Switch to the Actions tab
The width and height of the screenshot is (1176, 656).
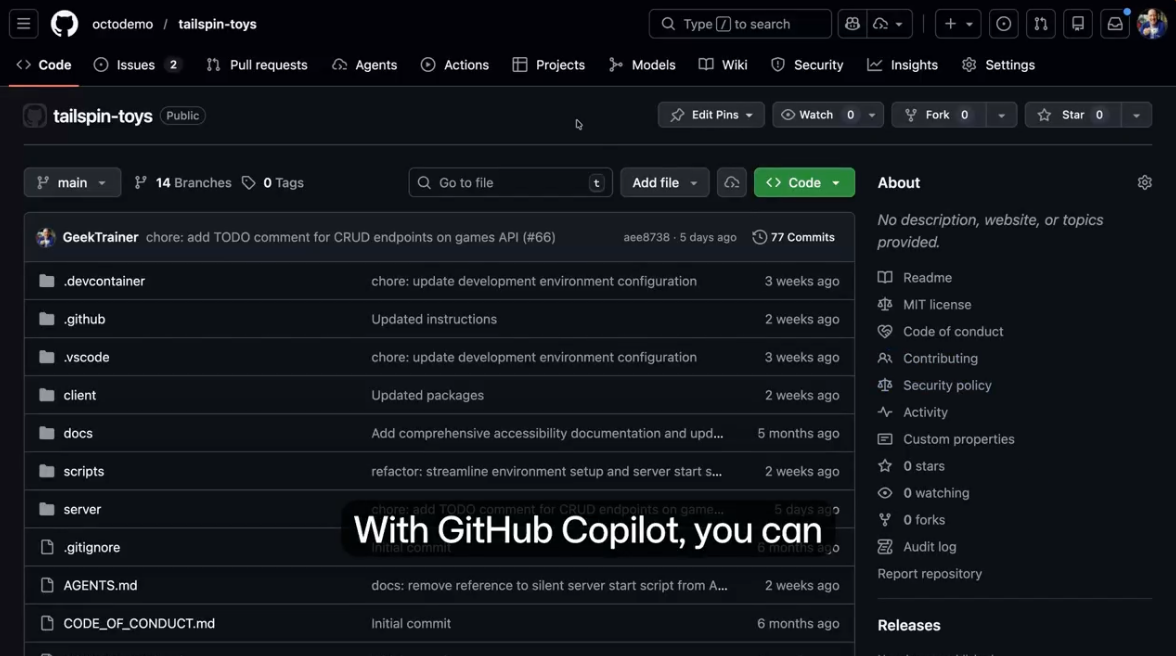455,65
